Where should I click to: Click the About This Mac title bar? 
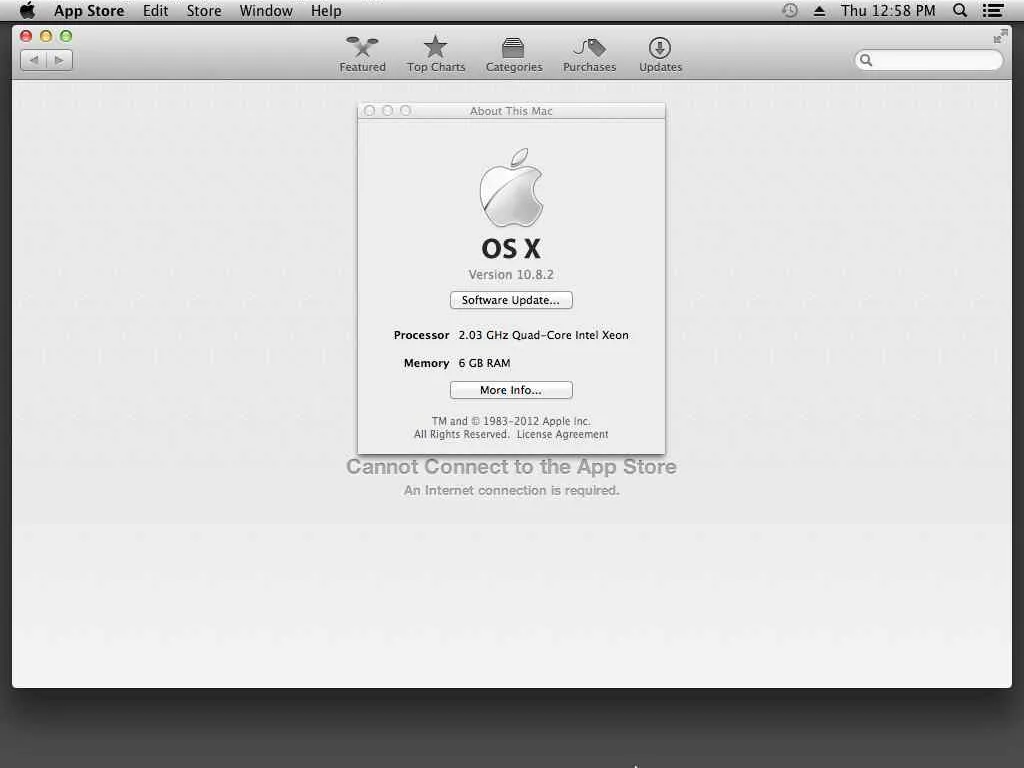coord(511,110)
